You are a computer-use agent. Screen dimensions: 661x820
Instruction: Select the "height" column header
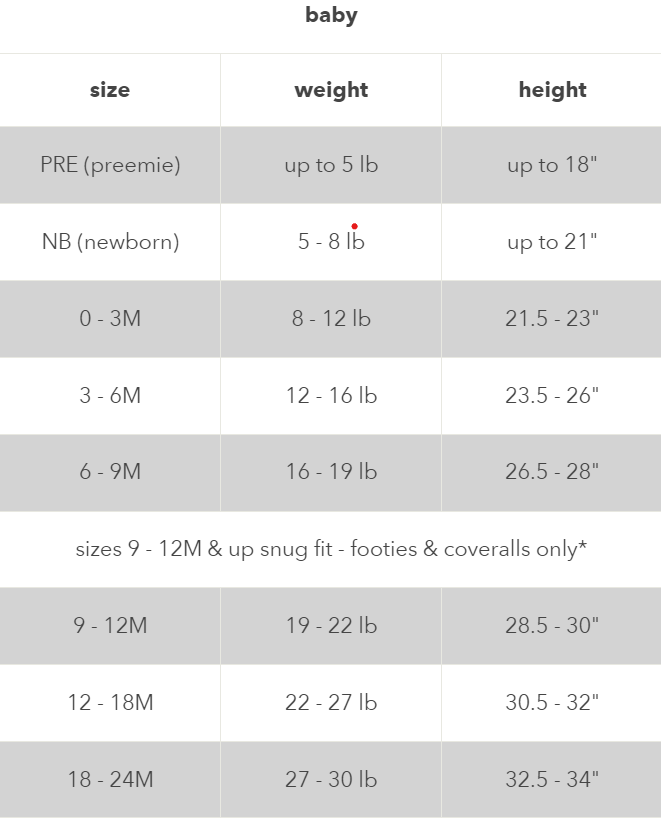(552, 90)
